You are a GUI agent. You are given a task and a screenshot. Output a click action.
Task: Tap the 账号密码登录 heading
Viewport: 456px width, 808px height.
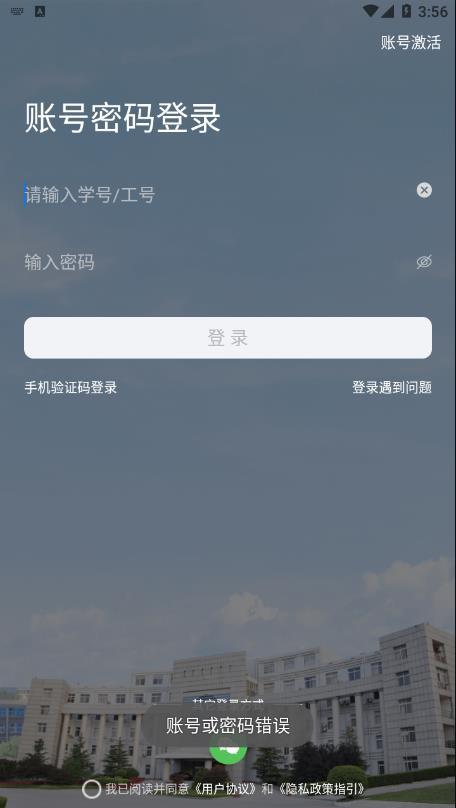pyautogui.click(x=123, y=118)
